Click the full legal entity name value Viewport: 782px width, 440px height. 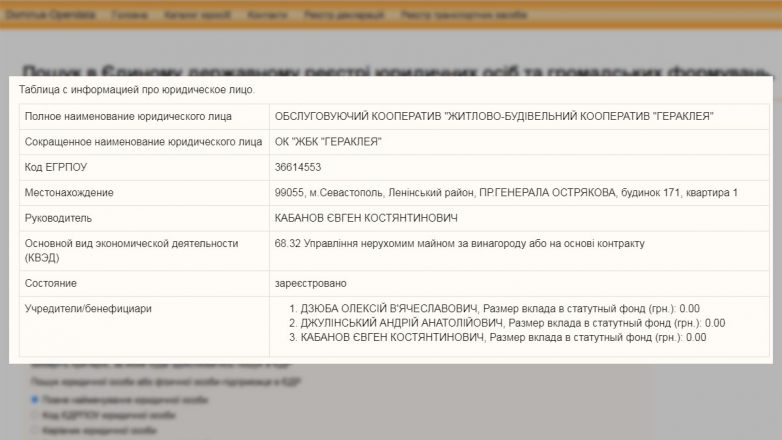tap(493, 117)
